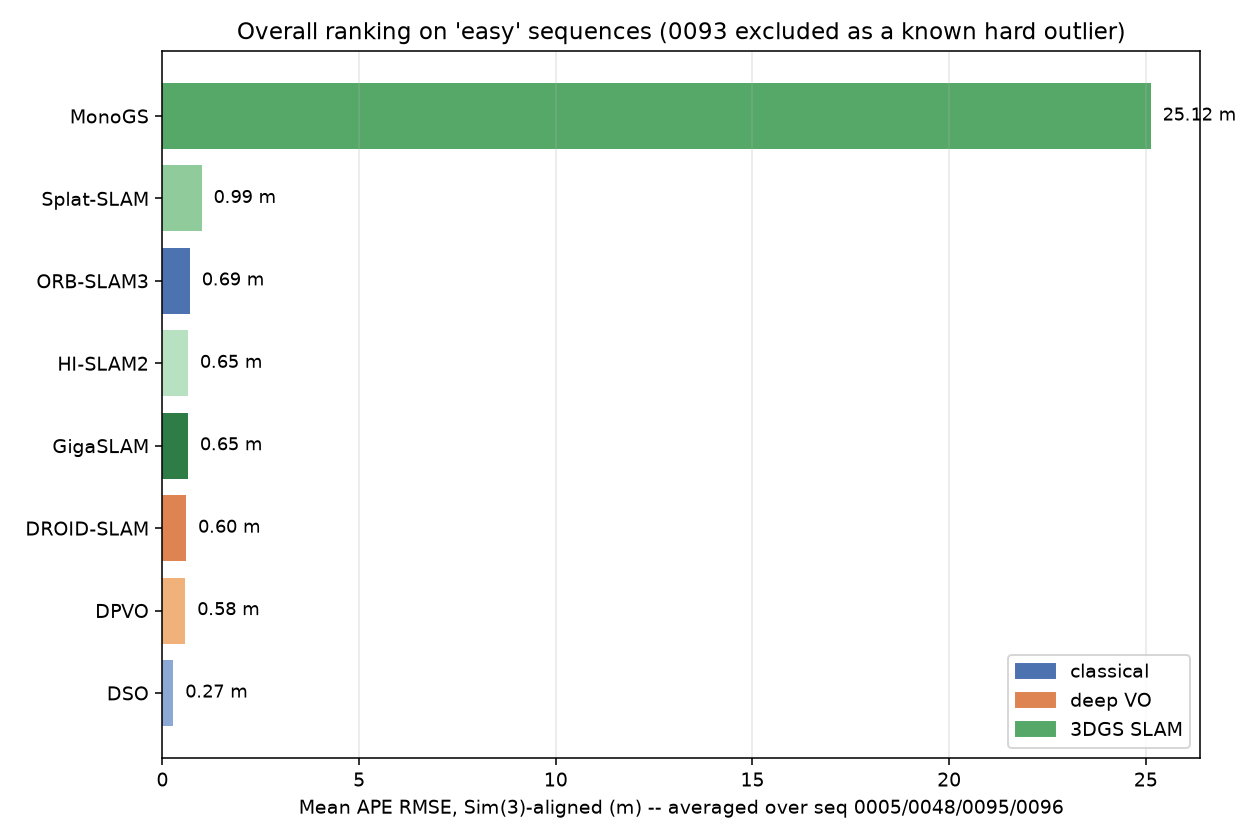Click the x-axis tick label 0
Image resolution: width=1260 pixels, height=840 pixels.
pos(162,780)
